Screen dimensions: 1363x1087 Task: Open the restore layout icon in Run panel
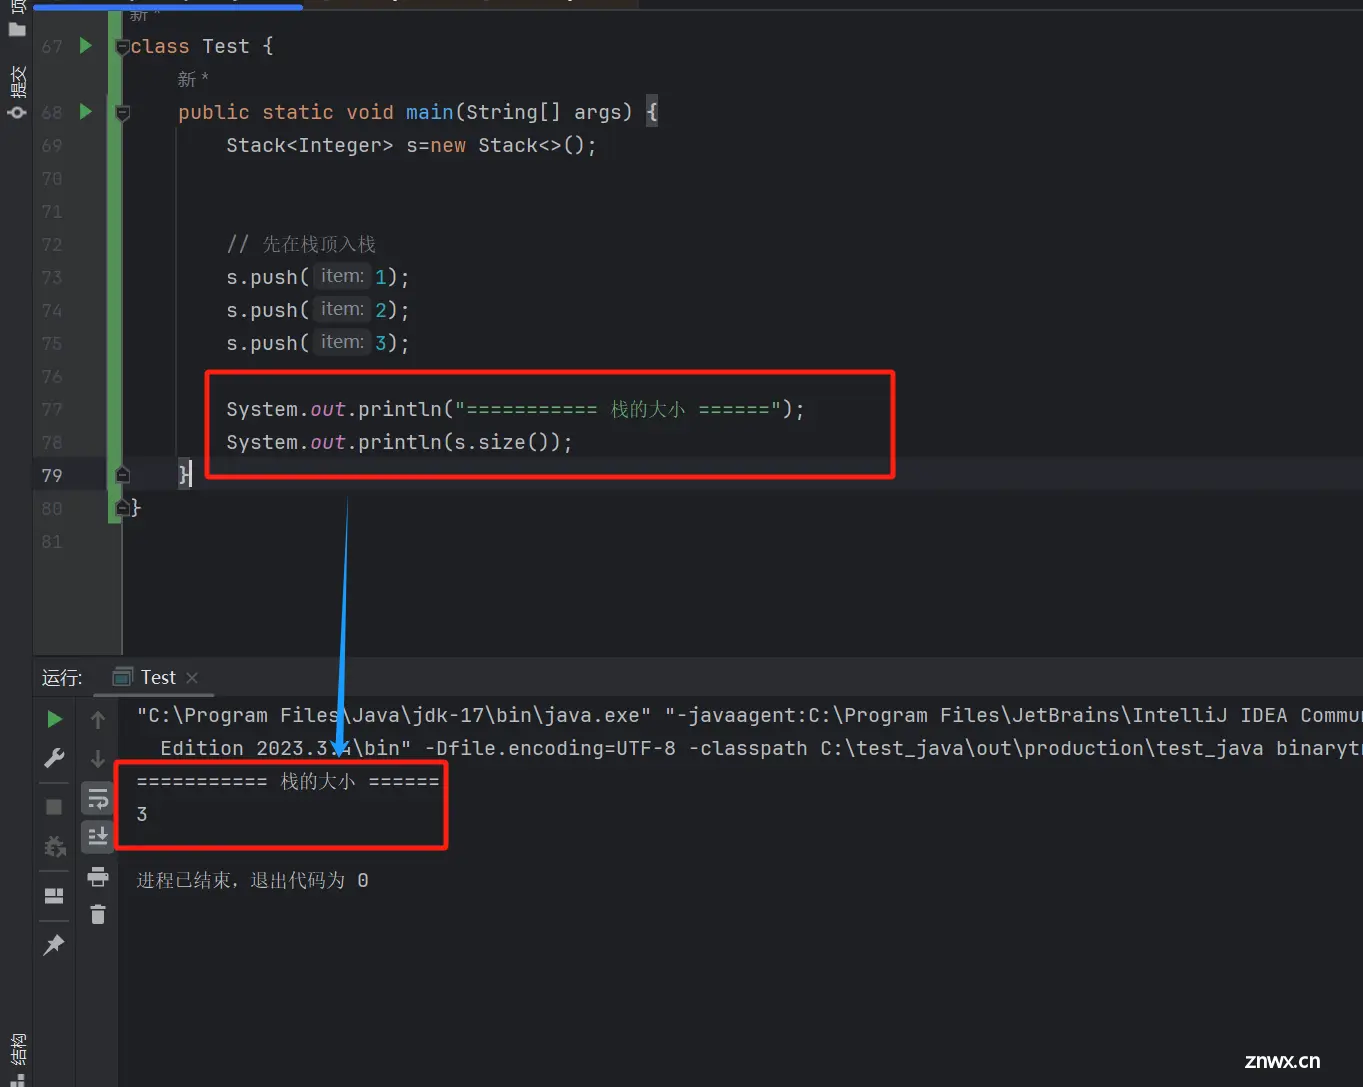pos(55,896)
